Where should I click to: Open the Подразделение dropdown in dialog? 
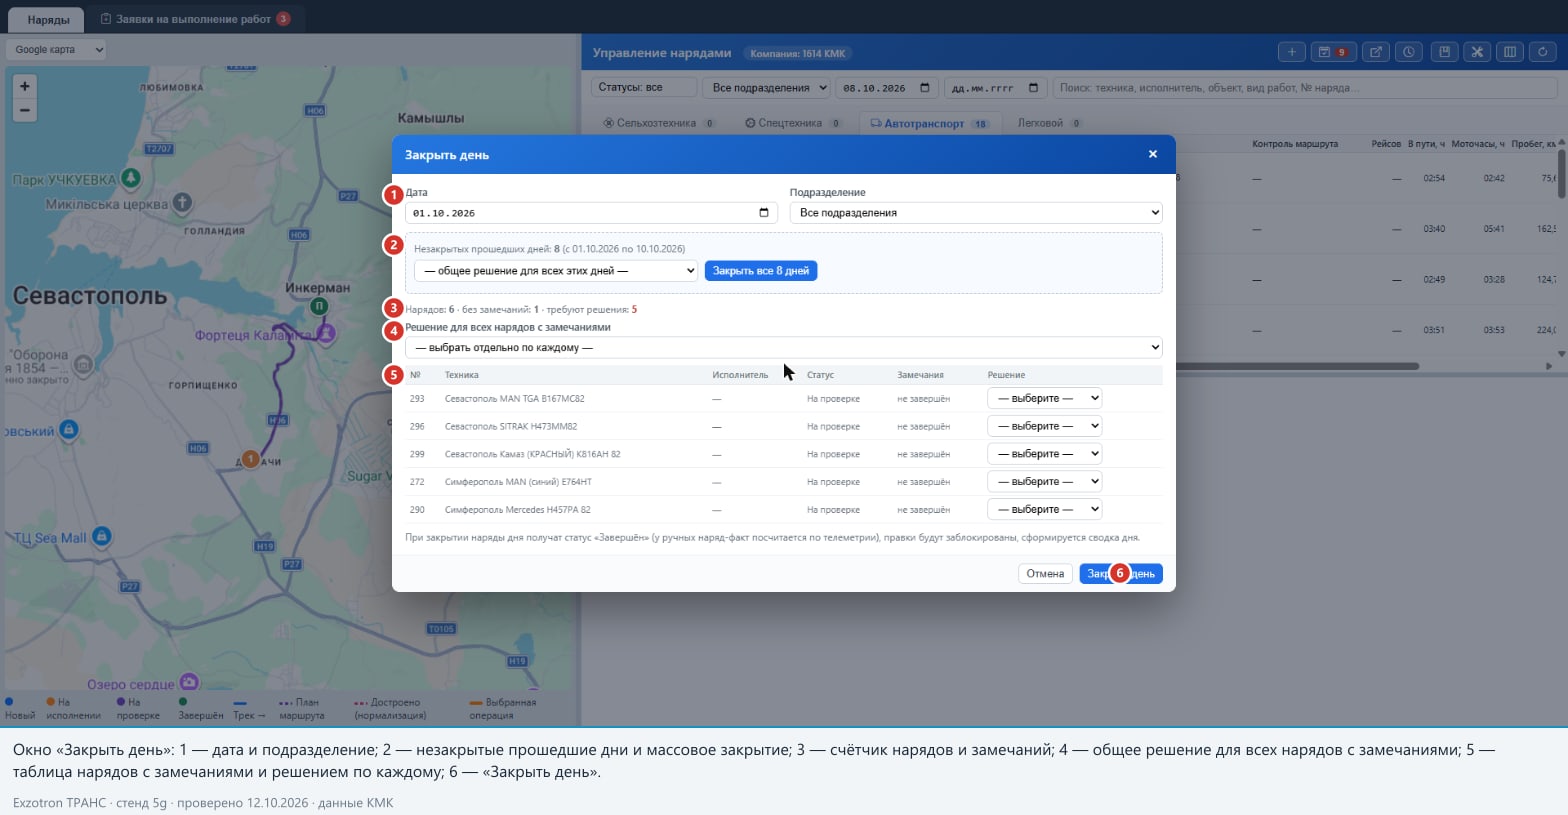click(x=976, y=212)
